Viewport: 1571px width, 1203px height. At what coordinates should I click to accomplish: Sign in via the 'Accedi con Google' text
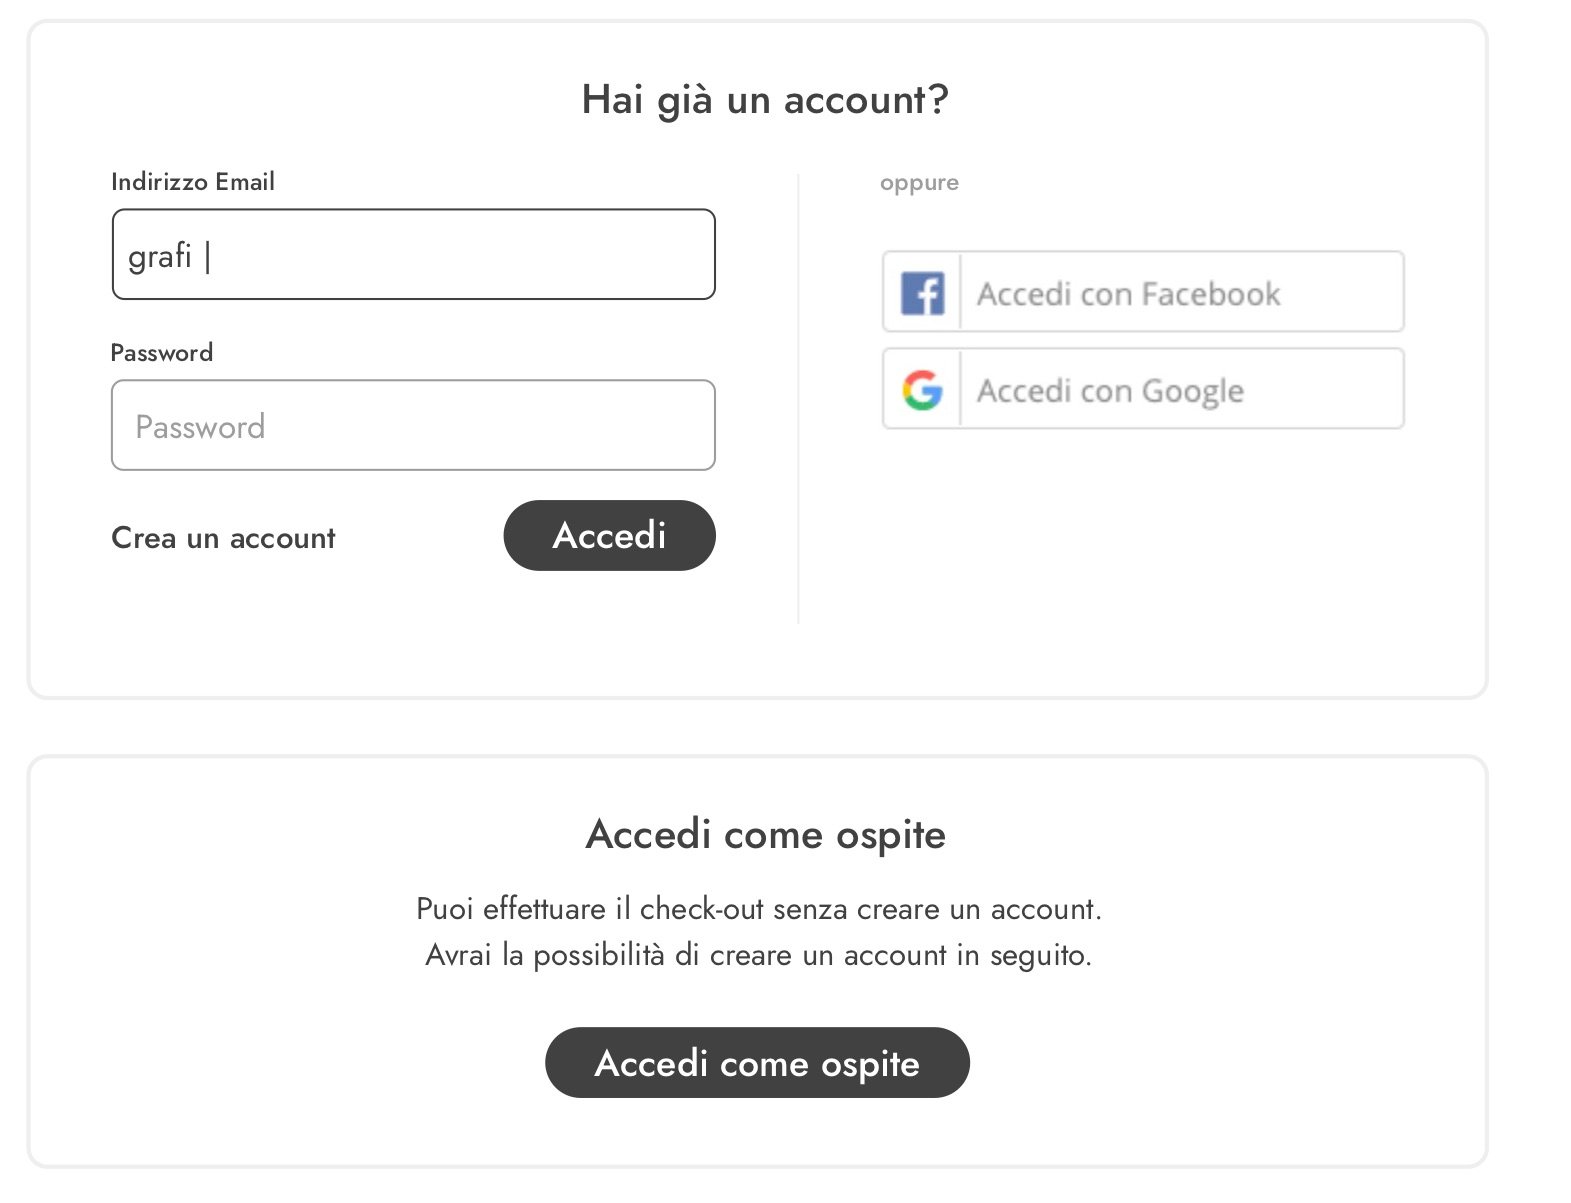click(x=1110, y=391)
